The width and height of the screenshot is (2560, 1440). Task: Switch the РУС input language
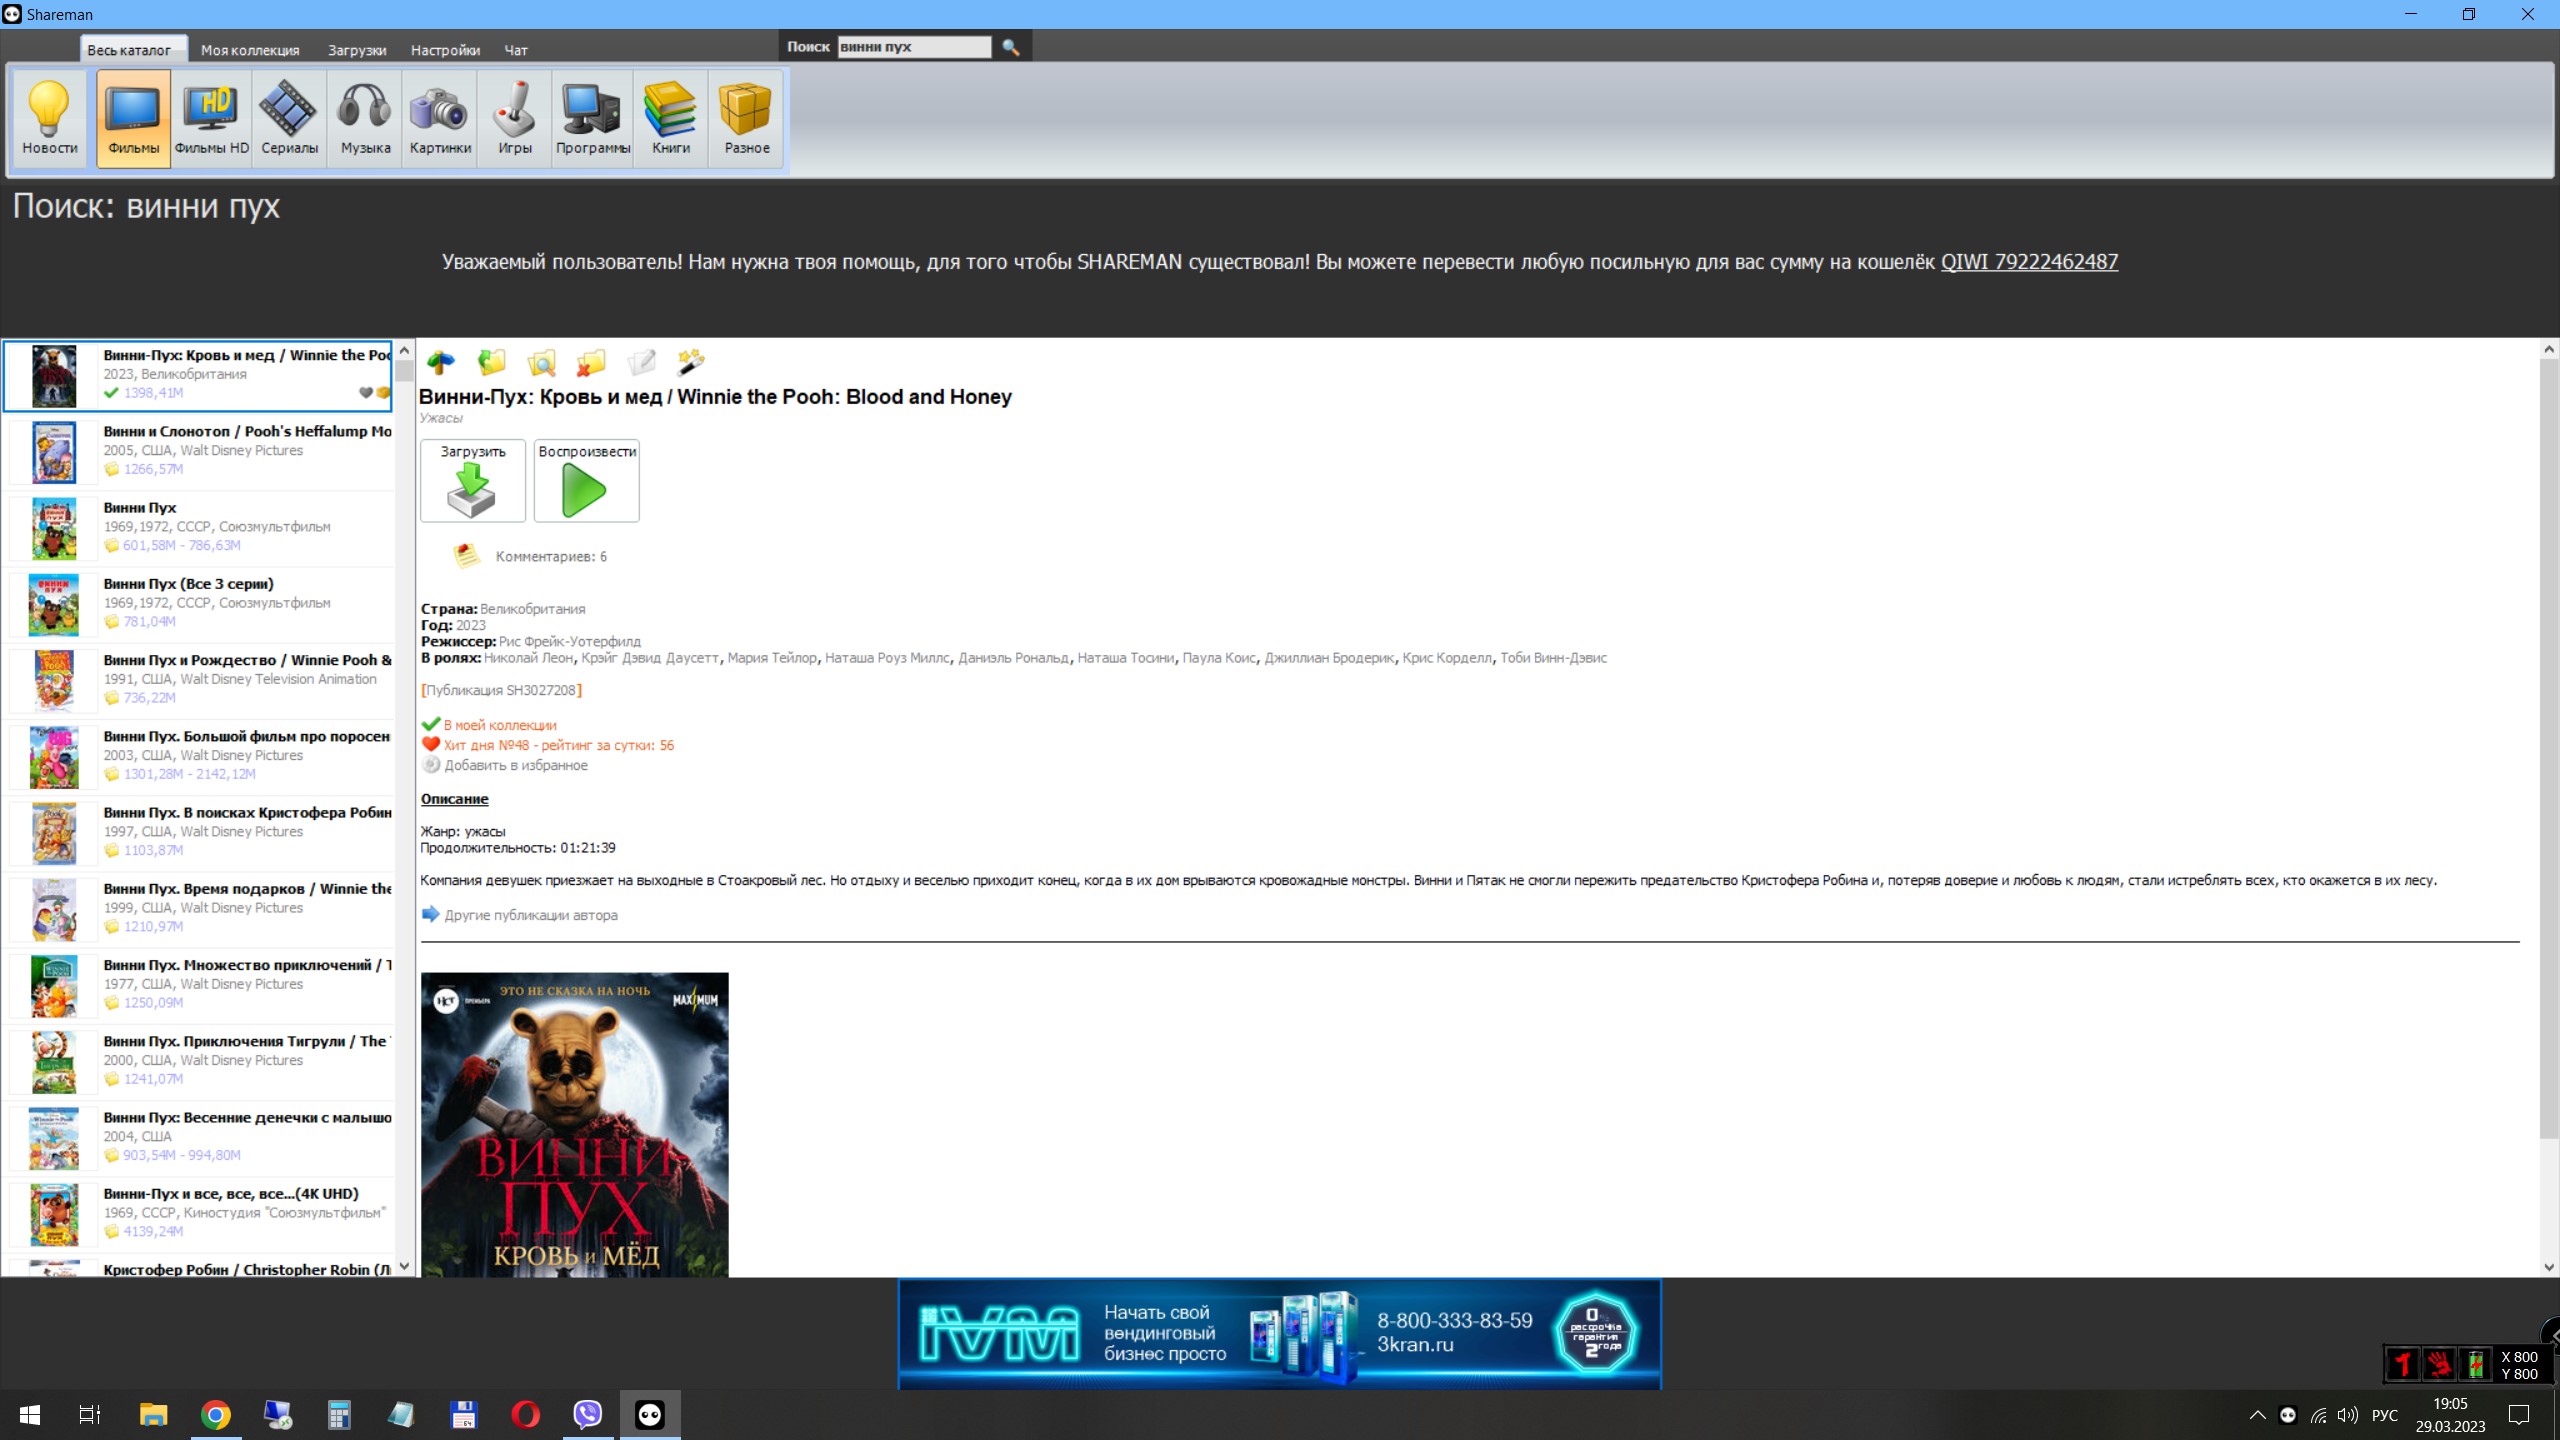2385,1415
